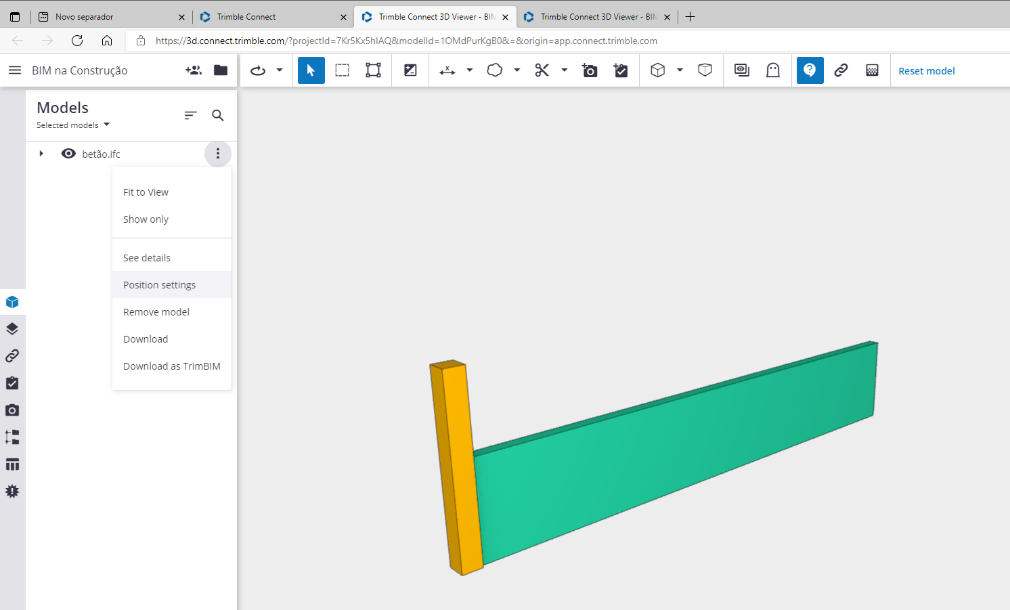Choose the clip plane scissors tool
The image size is (1010, 610).
542,71
